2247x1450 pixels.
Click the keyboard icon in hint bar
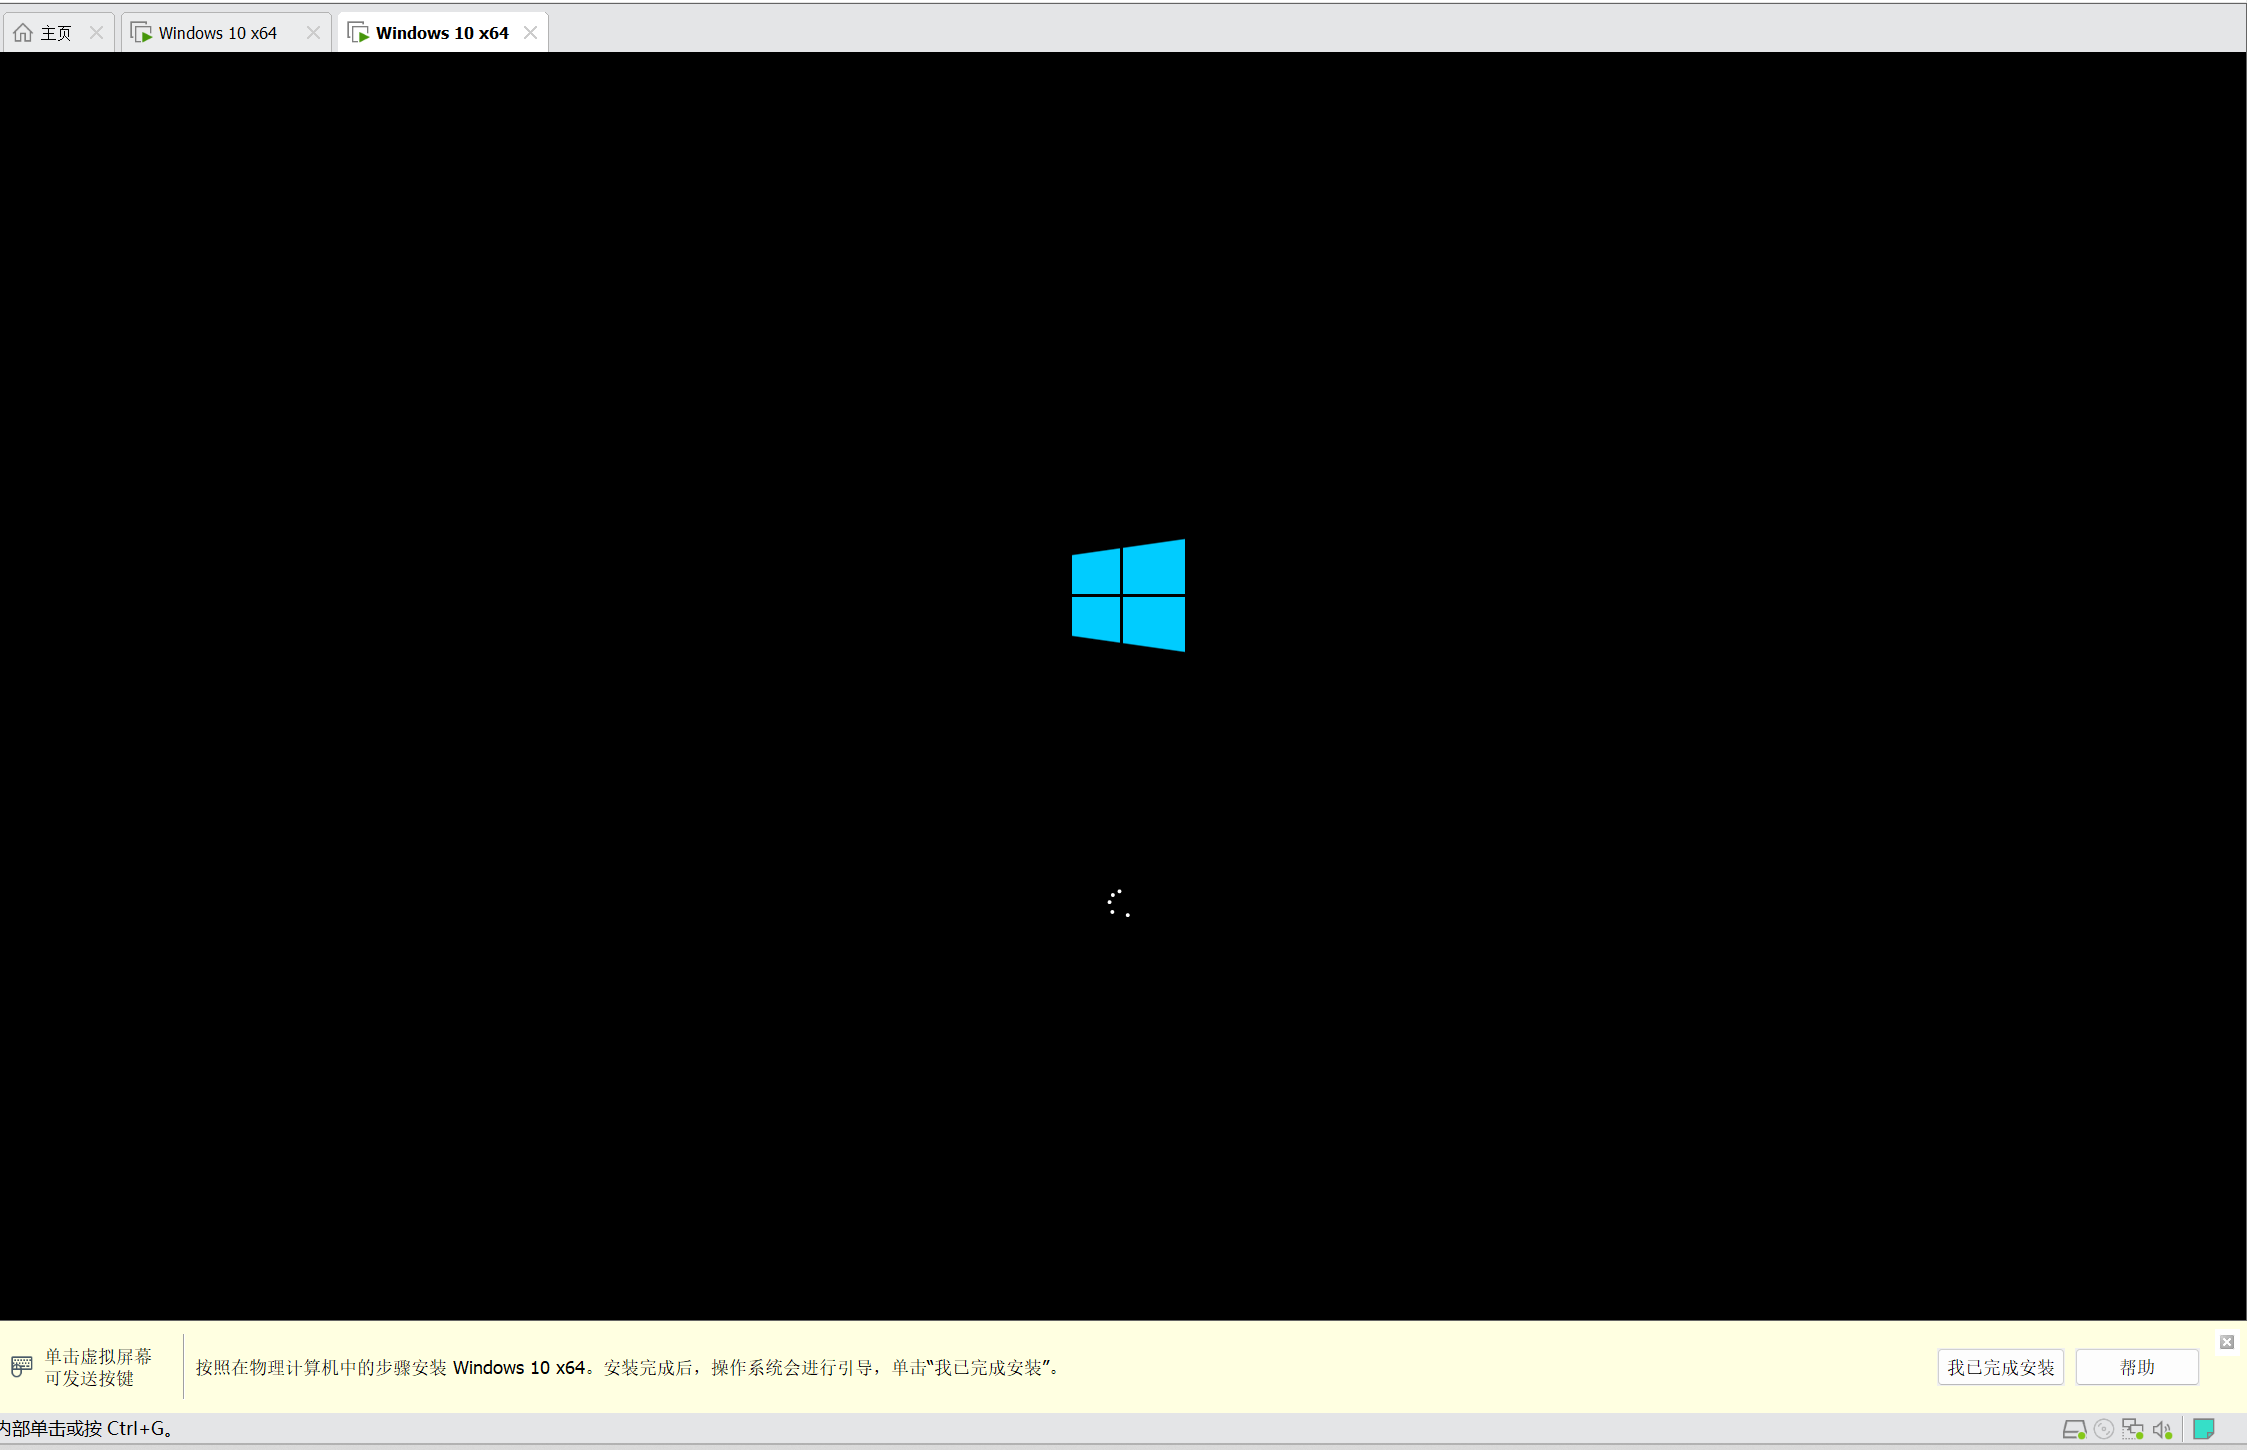point(22,1366)
